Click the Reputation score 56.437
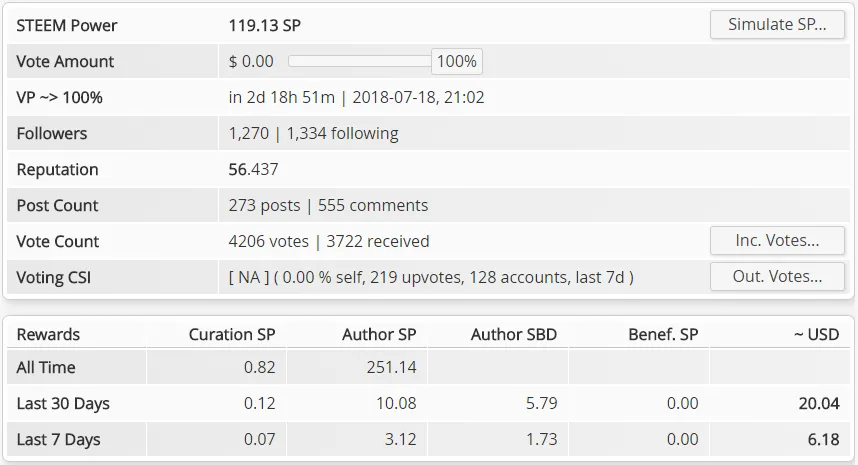The height and width of the screenshot is (465, 858). [x=253, y=170]
